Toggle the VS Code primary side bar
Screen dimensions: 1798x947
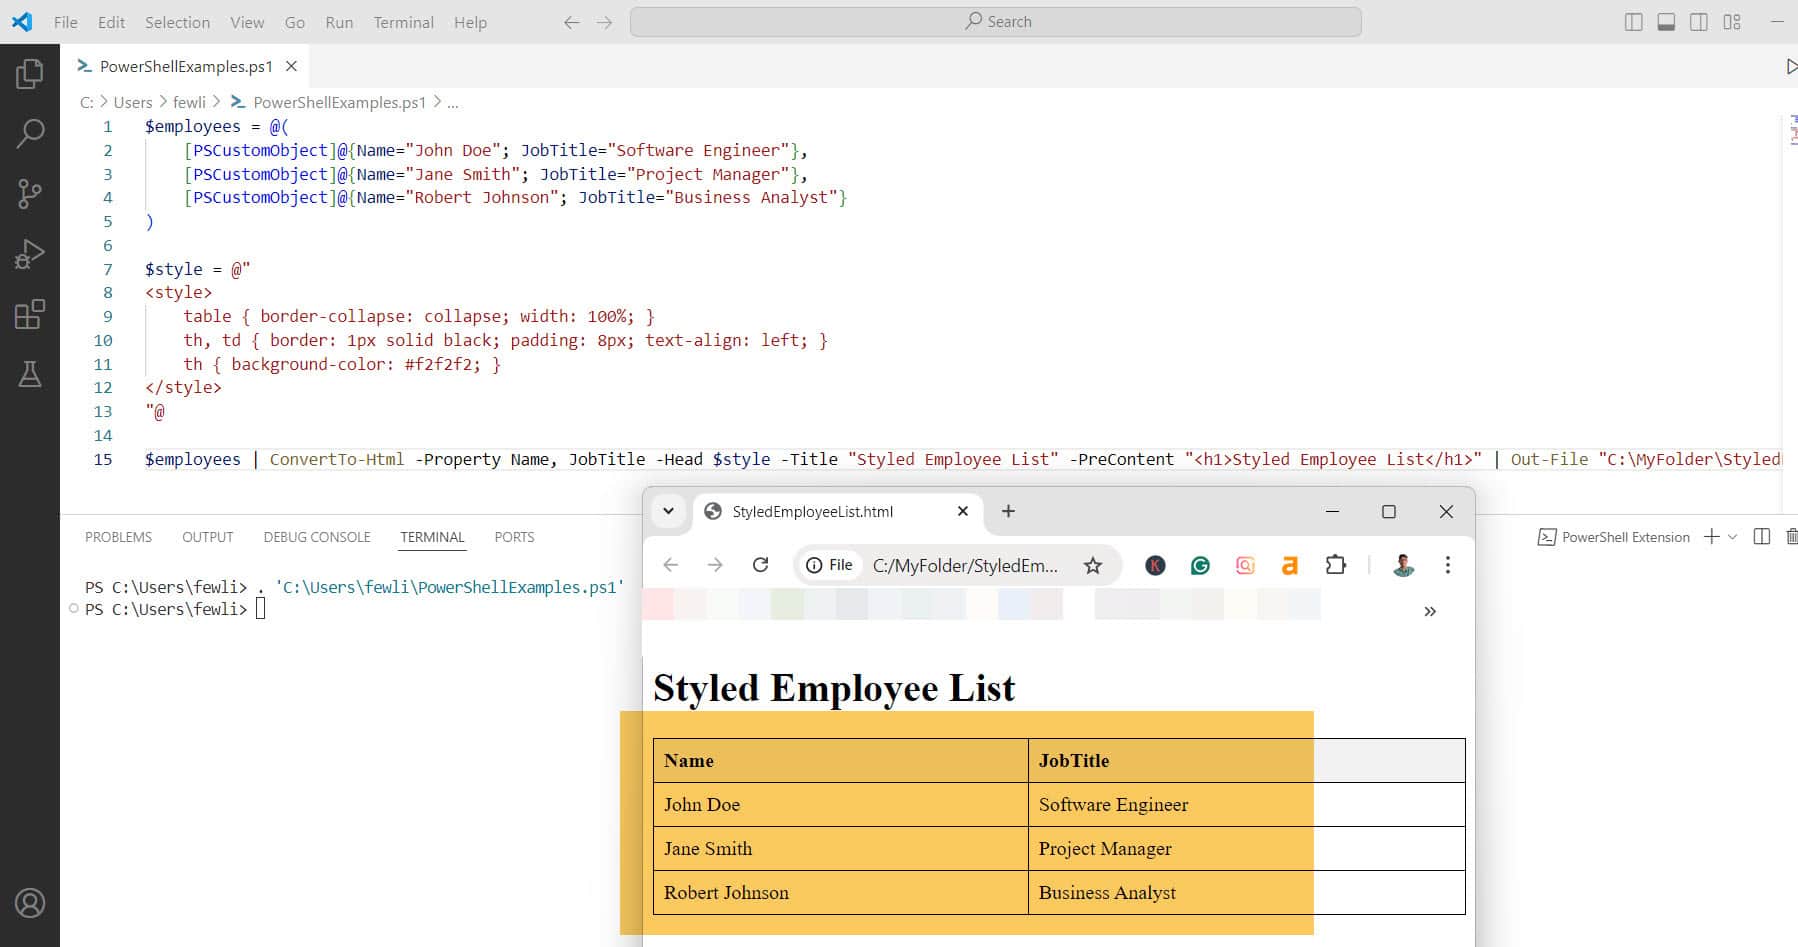tap(1634, 22)
